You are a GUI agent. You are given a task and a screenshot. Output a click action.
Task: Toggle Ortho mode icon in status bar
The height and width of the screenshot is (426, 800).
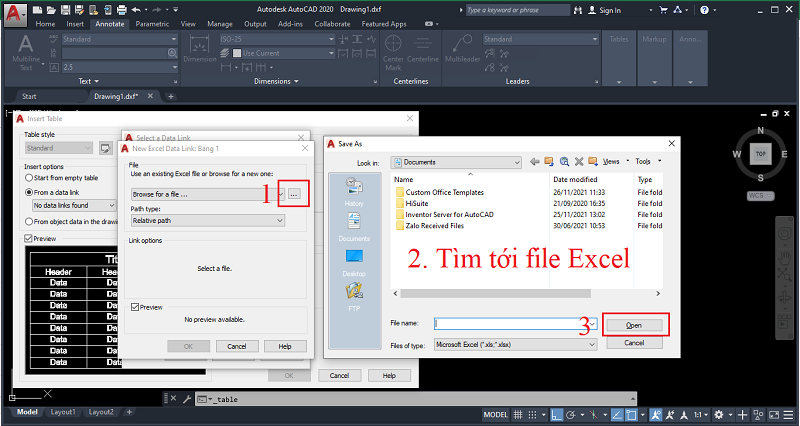coord(557,414)
